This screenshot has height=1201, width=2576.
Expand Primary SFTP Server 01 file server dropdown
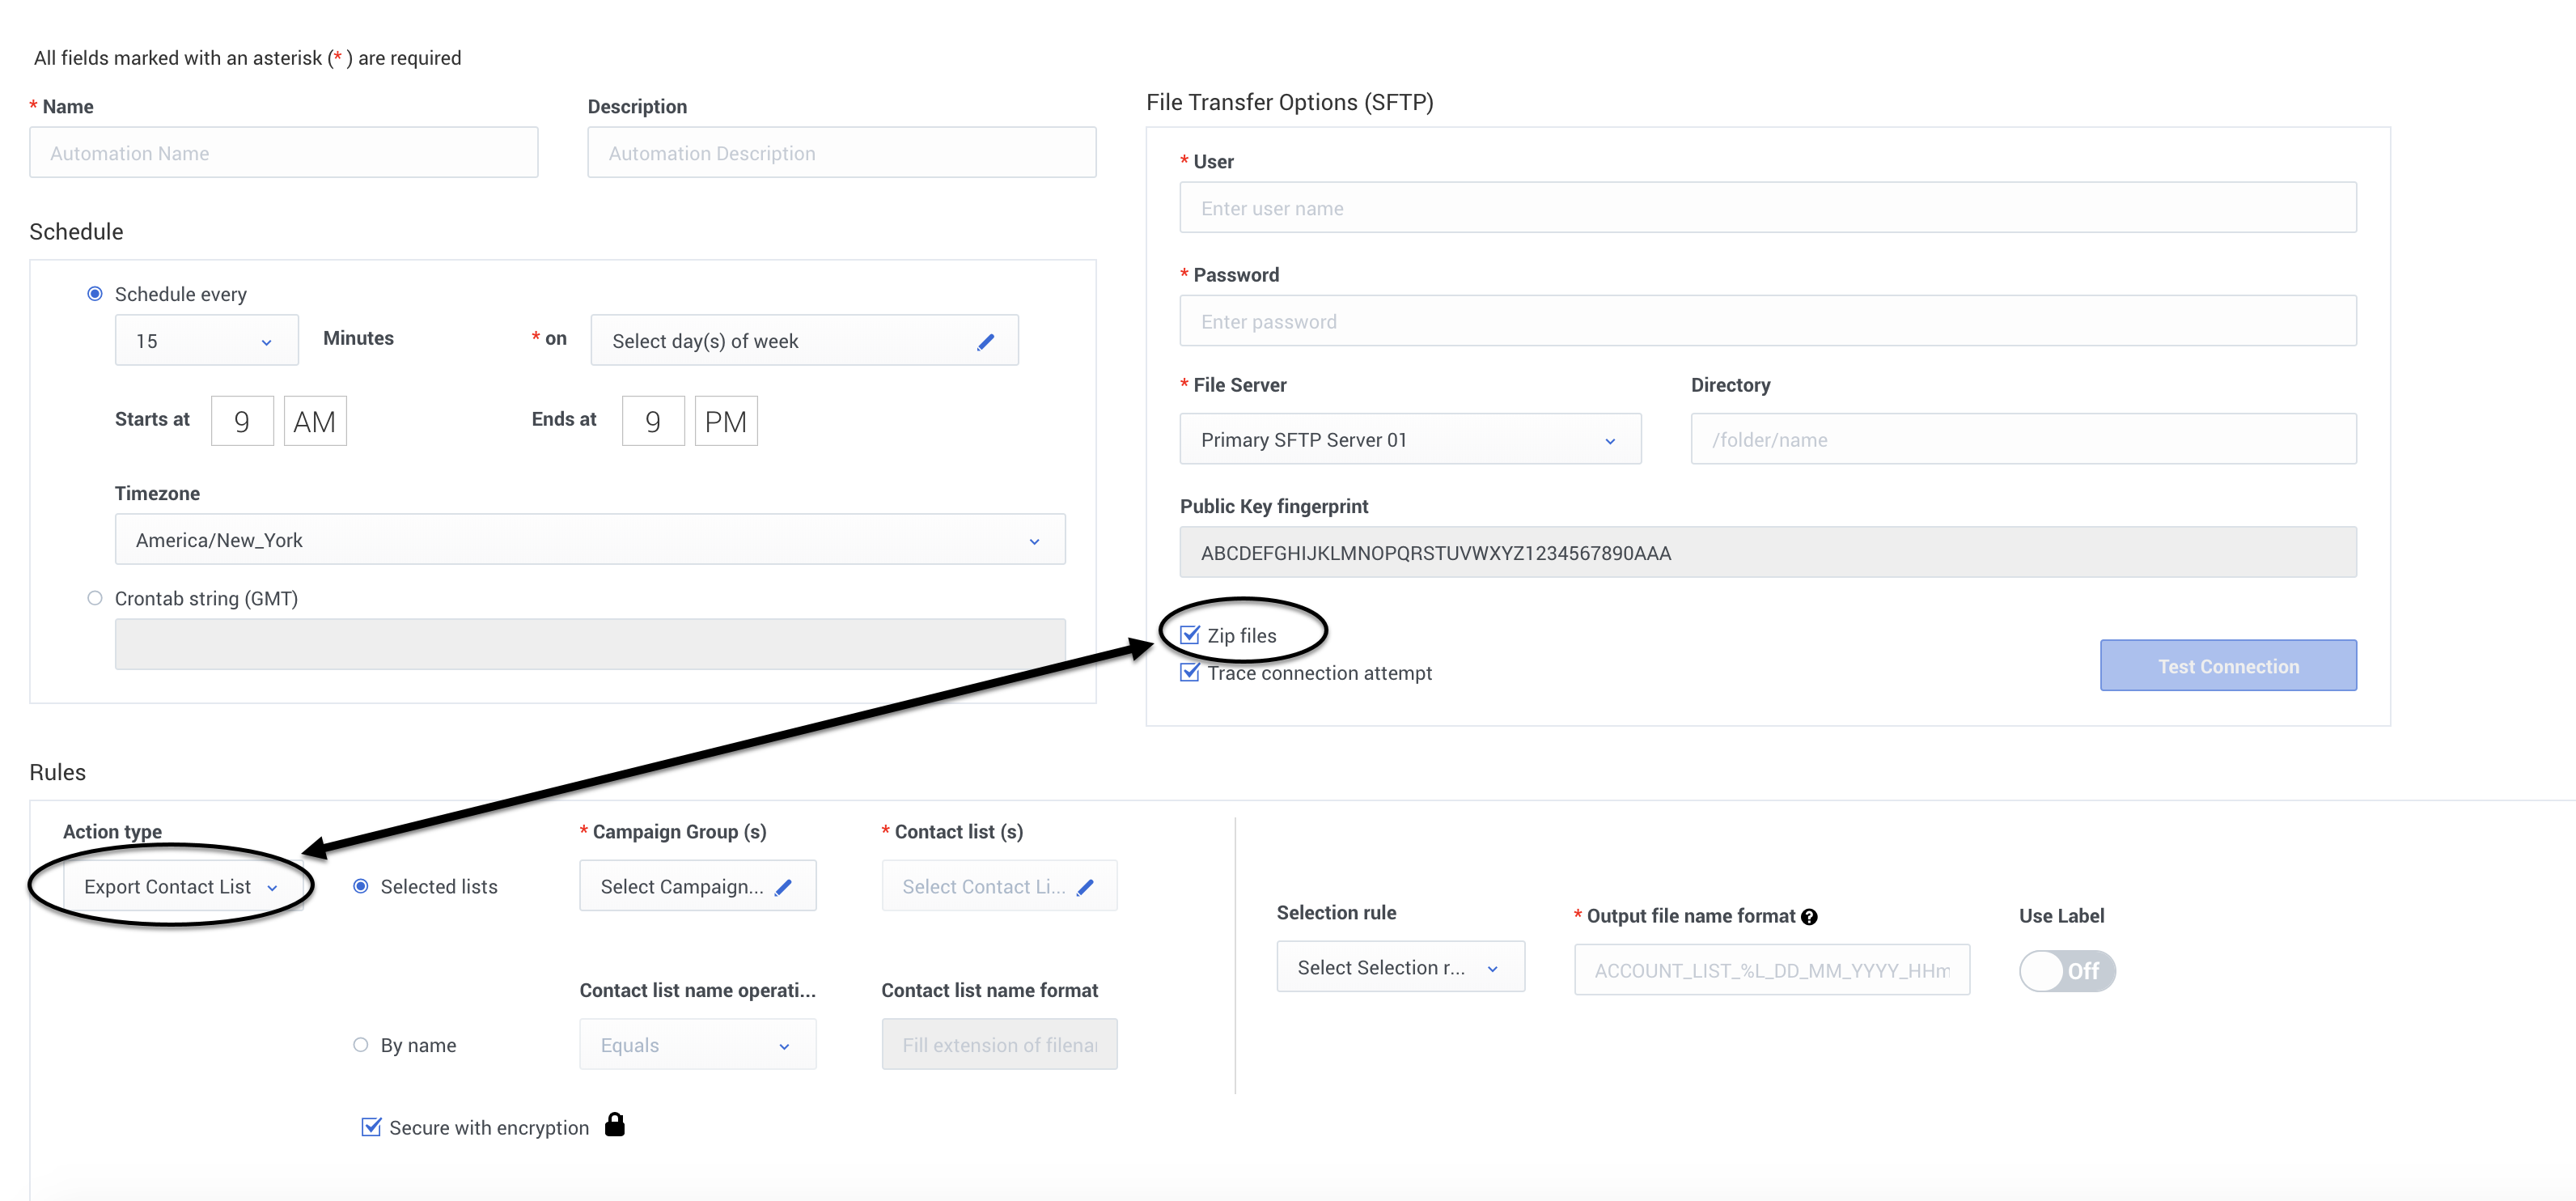(x=1409, y=440)
